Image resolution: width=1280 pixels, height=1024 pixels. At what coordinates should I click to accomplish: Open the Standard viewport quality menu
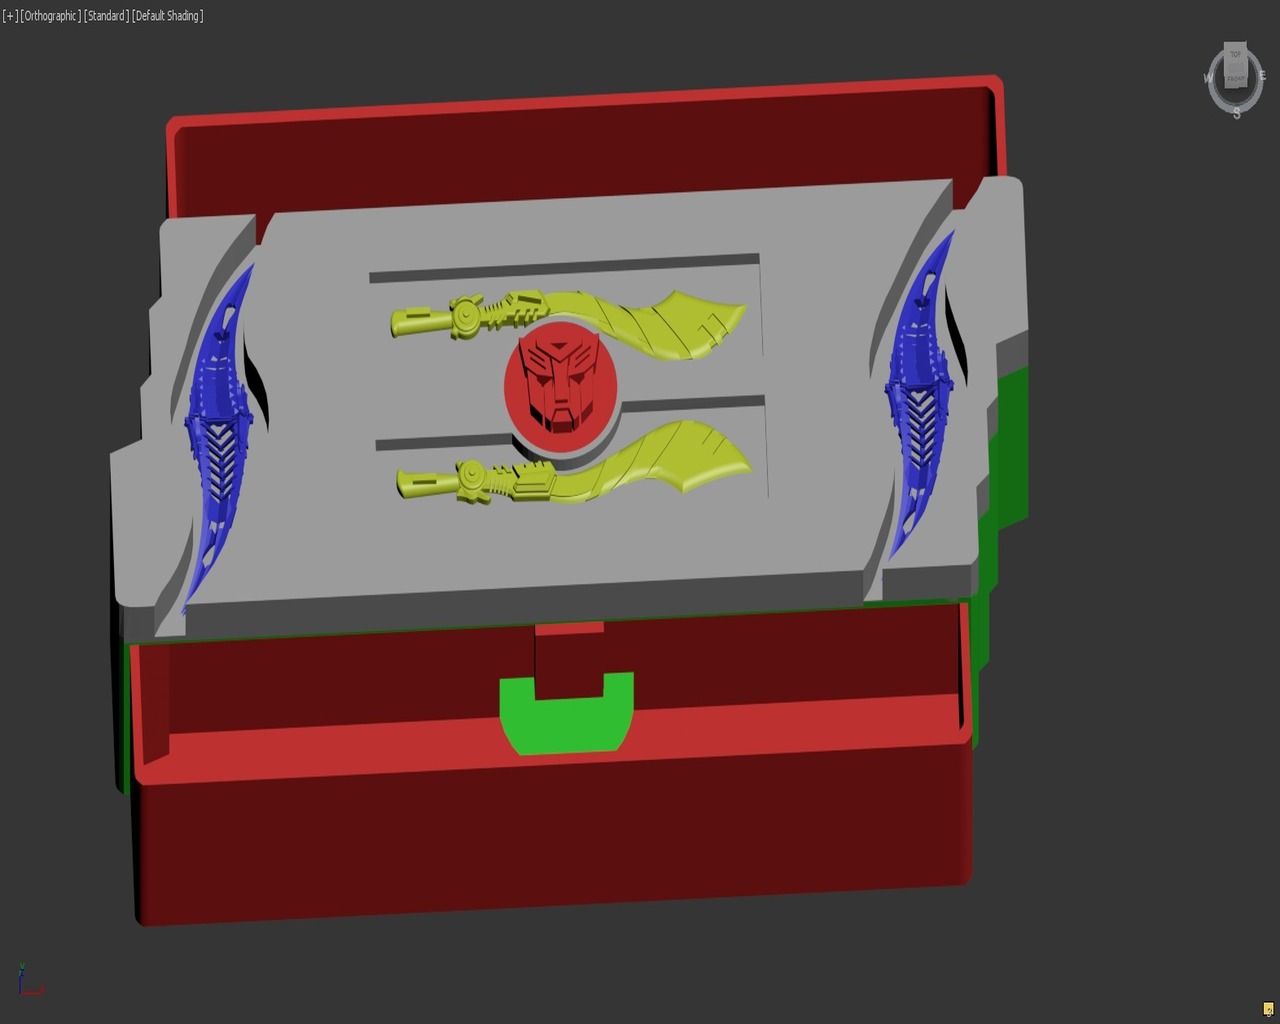coord(107,16)
